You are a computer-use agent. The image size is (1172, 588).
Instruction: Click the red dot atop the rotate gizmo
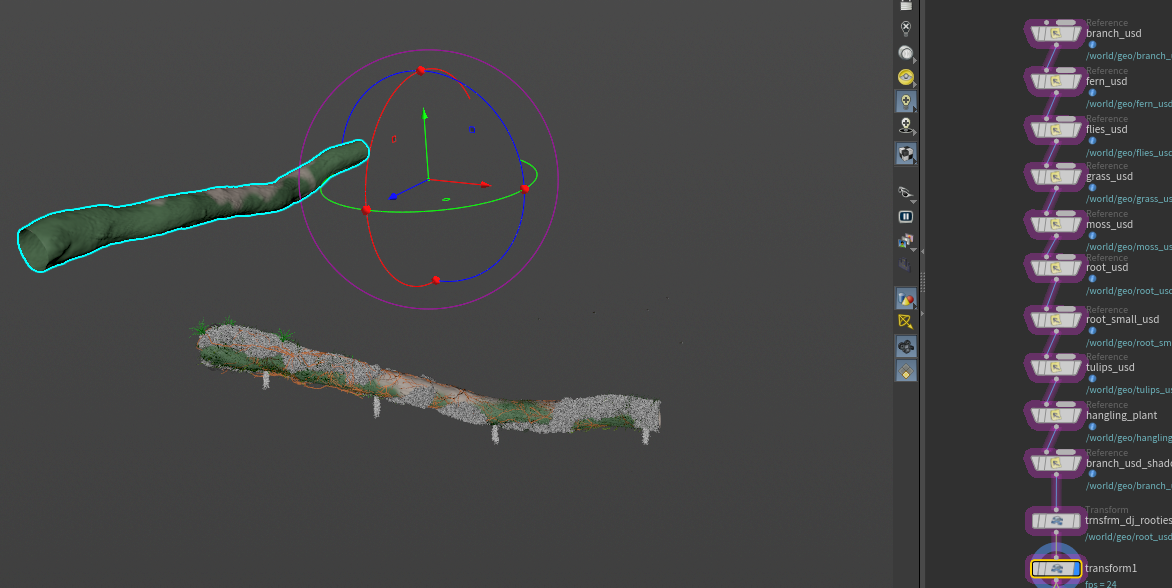point(420,71)
